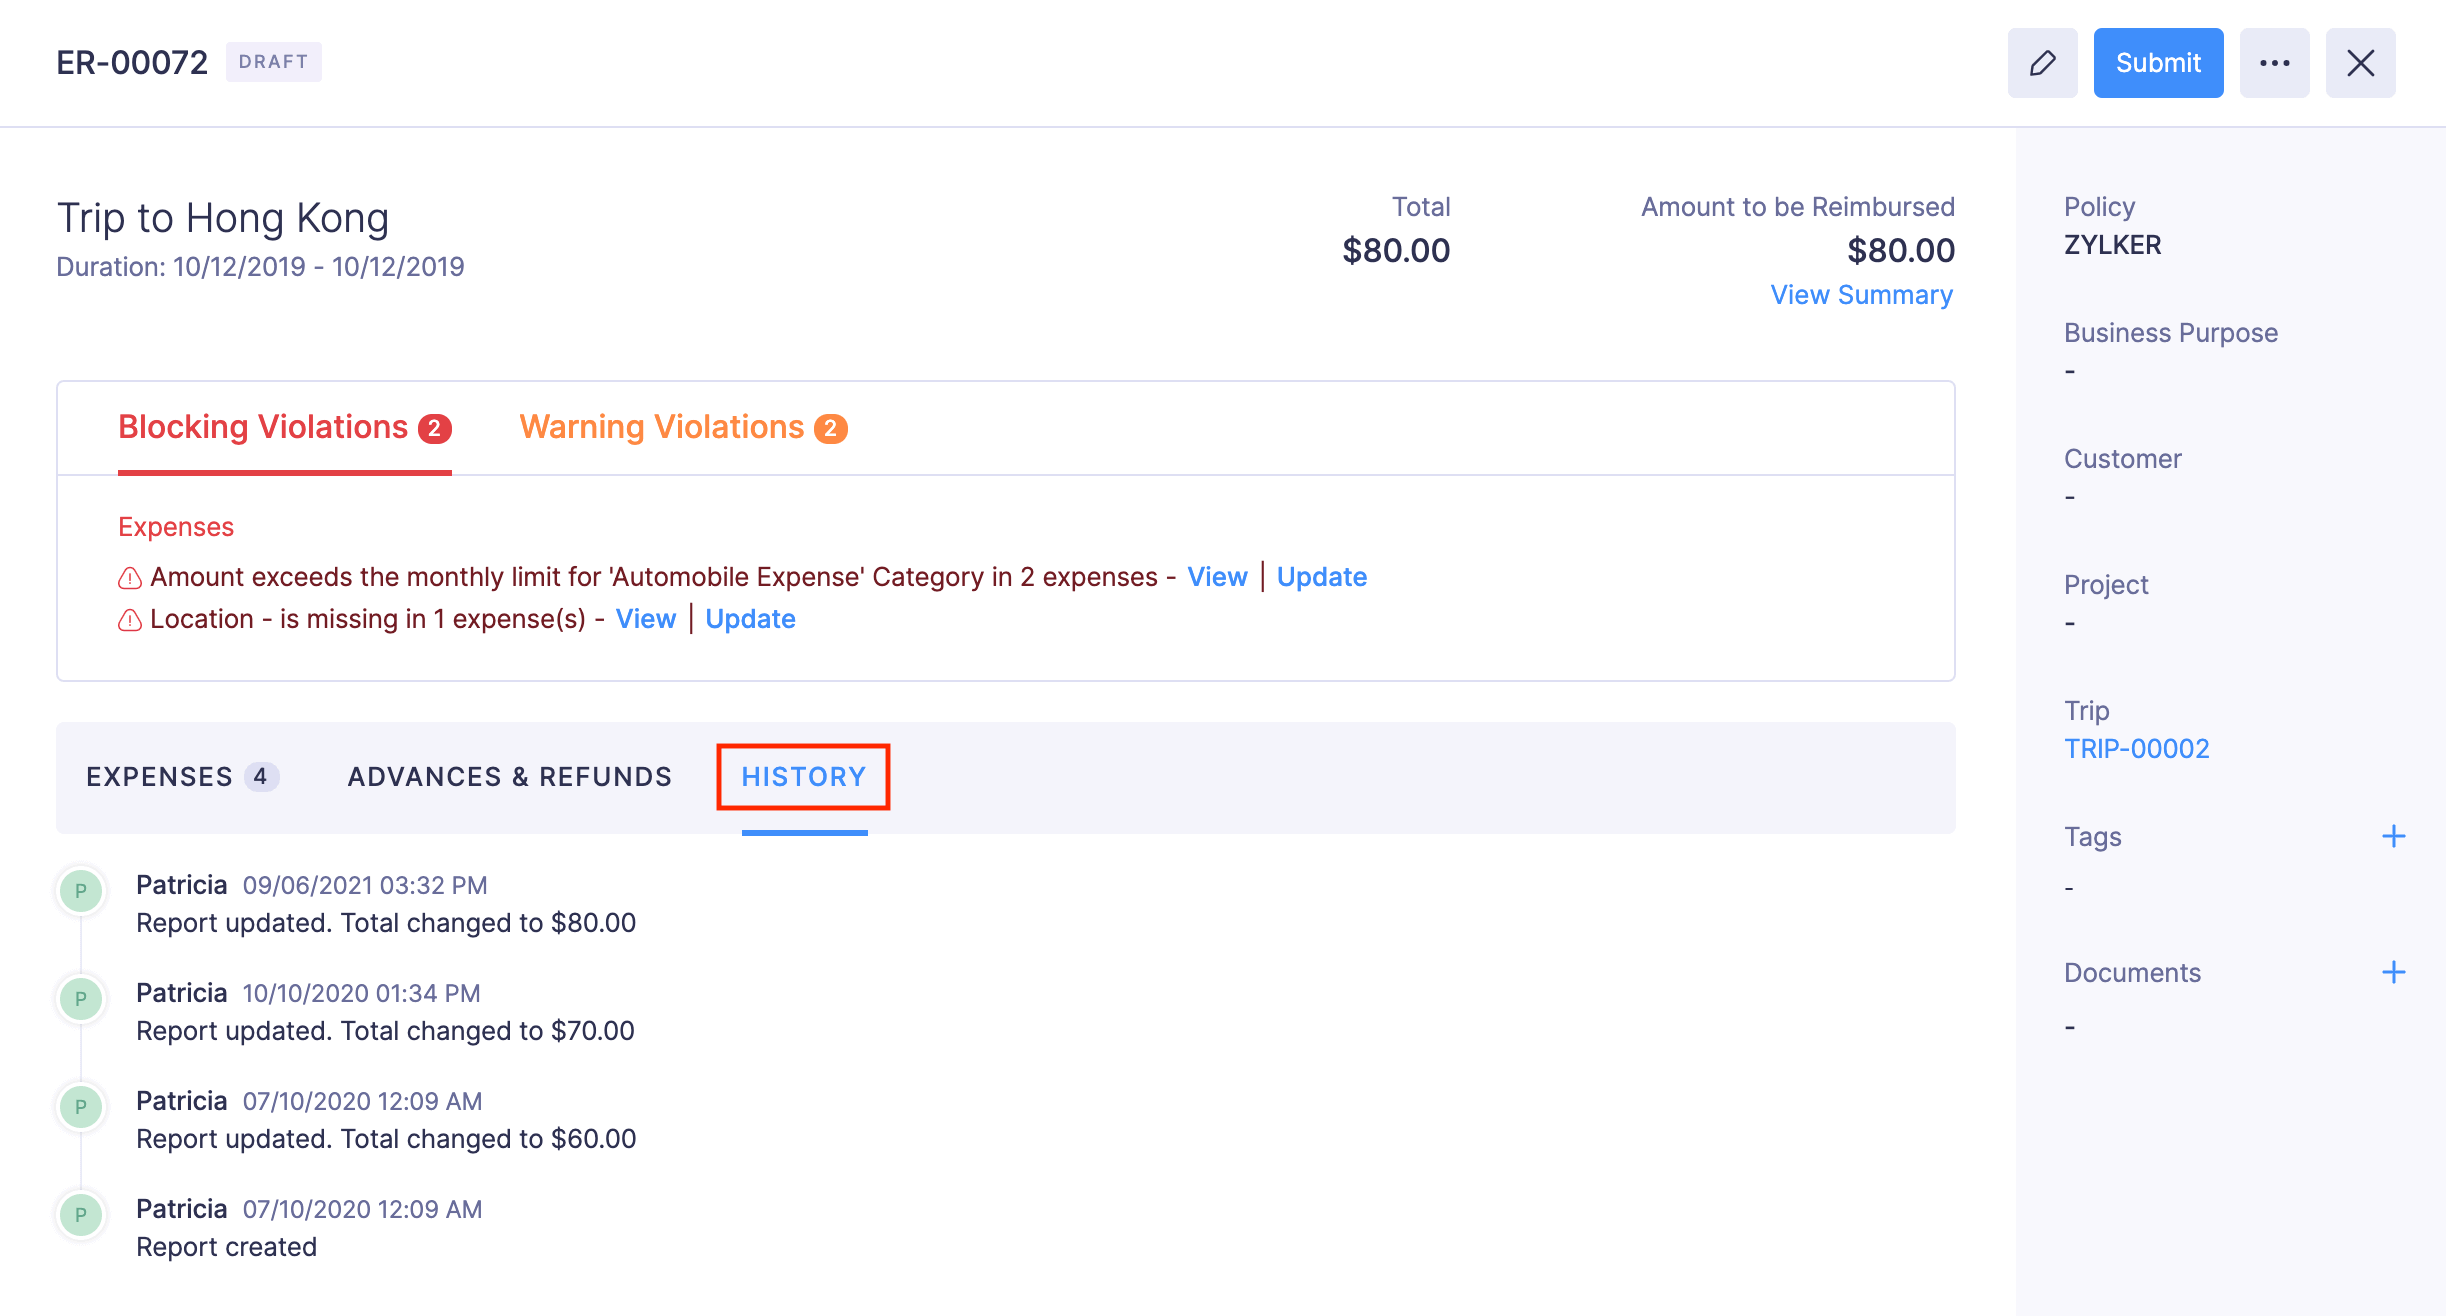2446x1316 pixels.
Task: Click warning icon beside Location missing violation
Action: coord(130,620)
